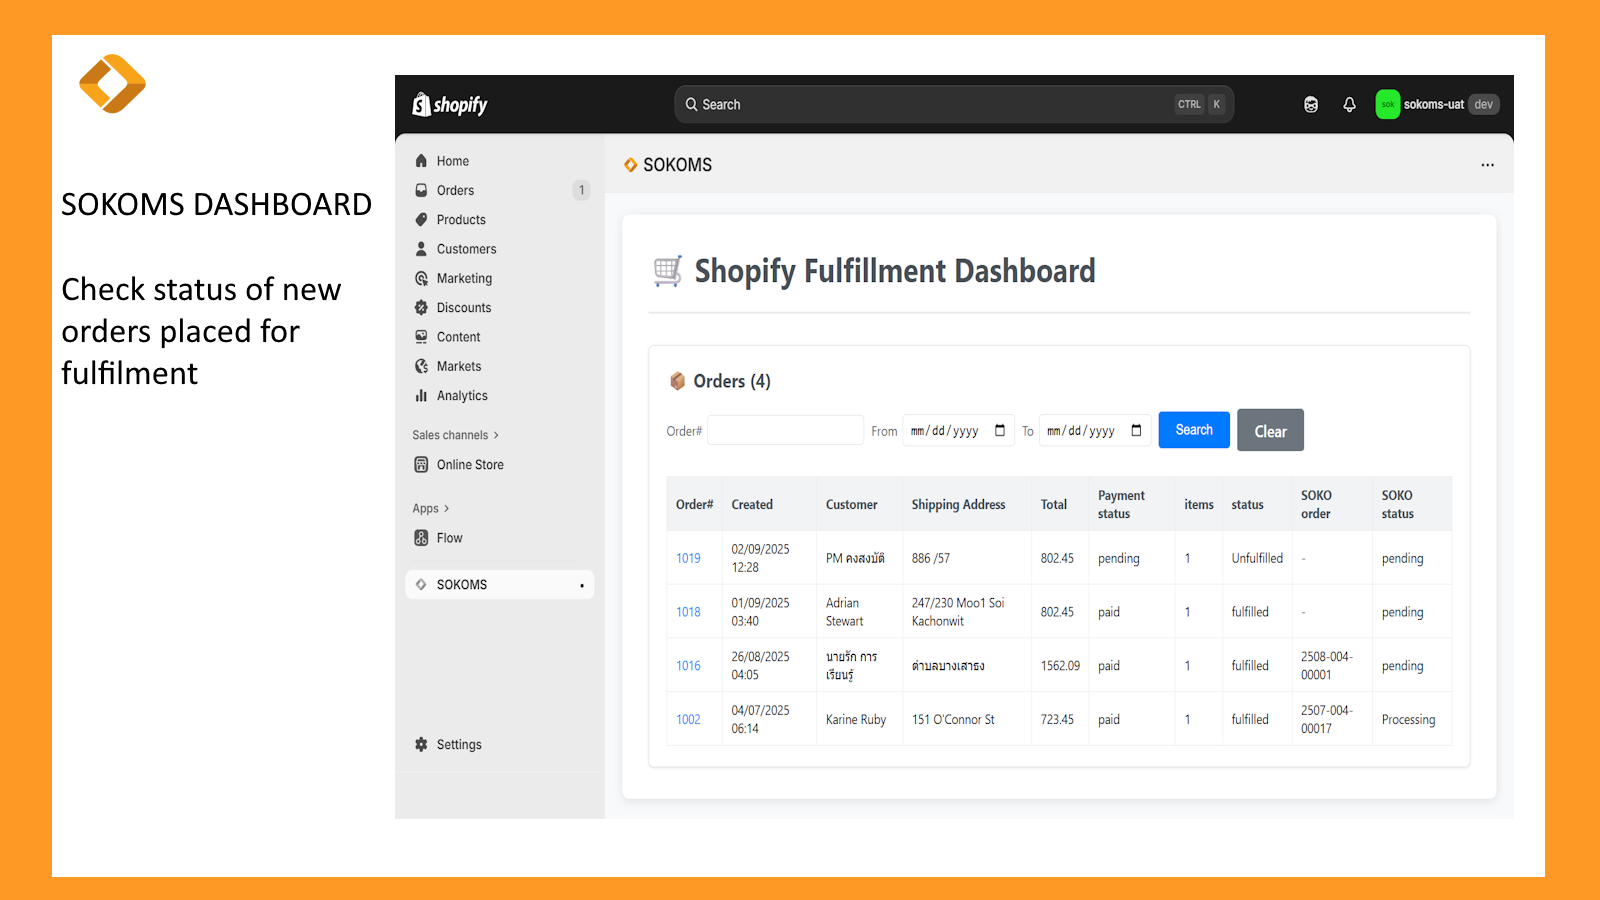Open the SOKOMS three-dot more menu
The height and width of the screenshot is (900, 1600).
tap(1487, 165)
